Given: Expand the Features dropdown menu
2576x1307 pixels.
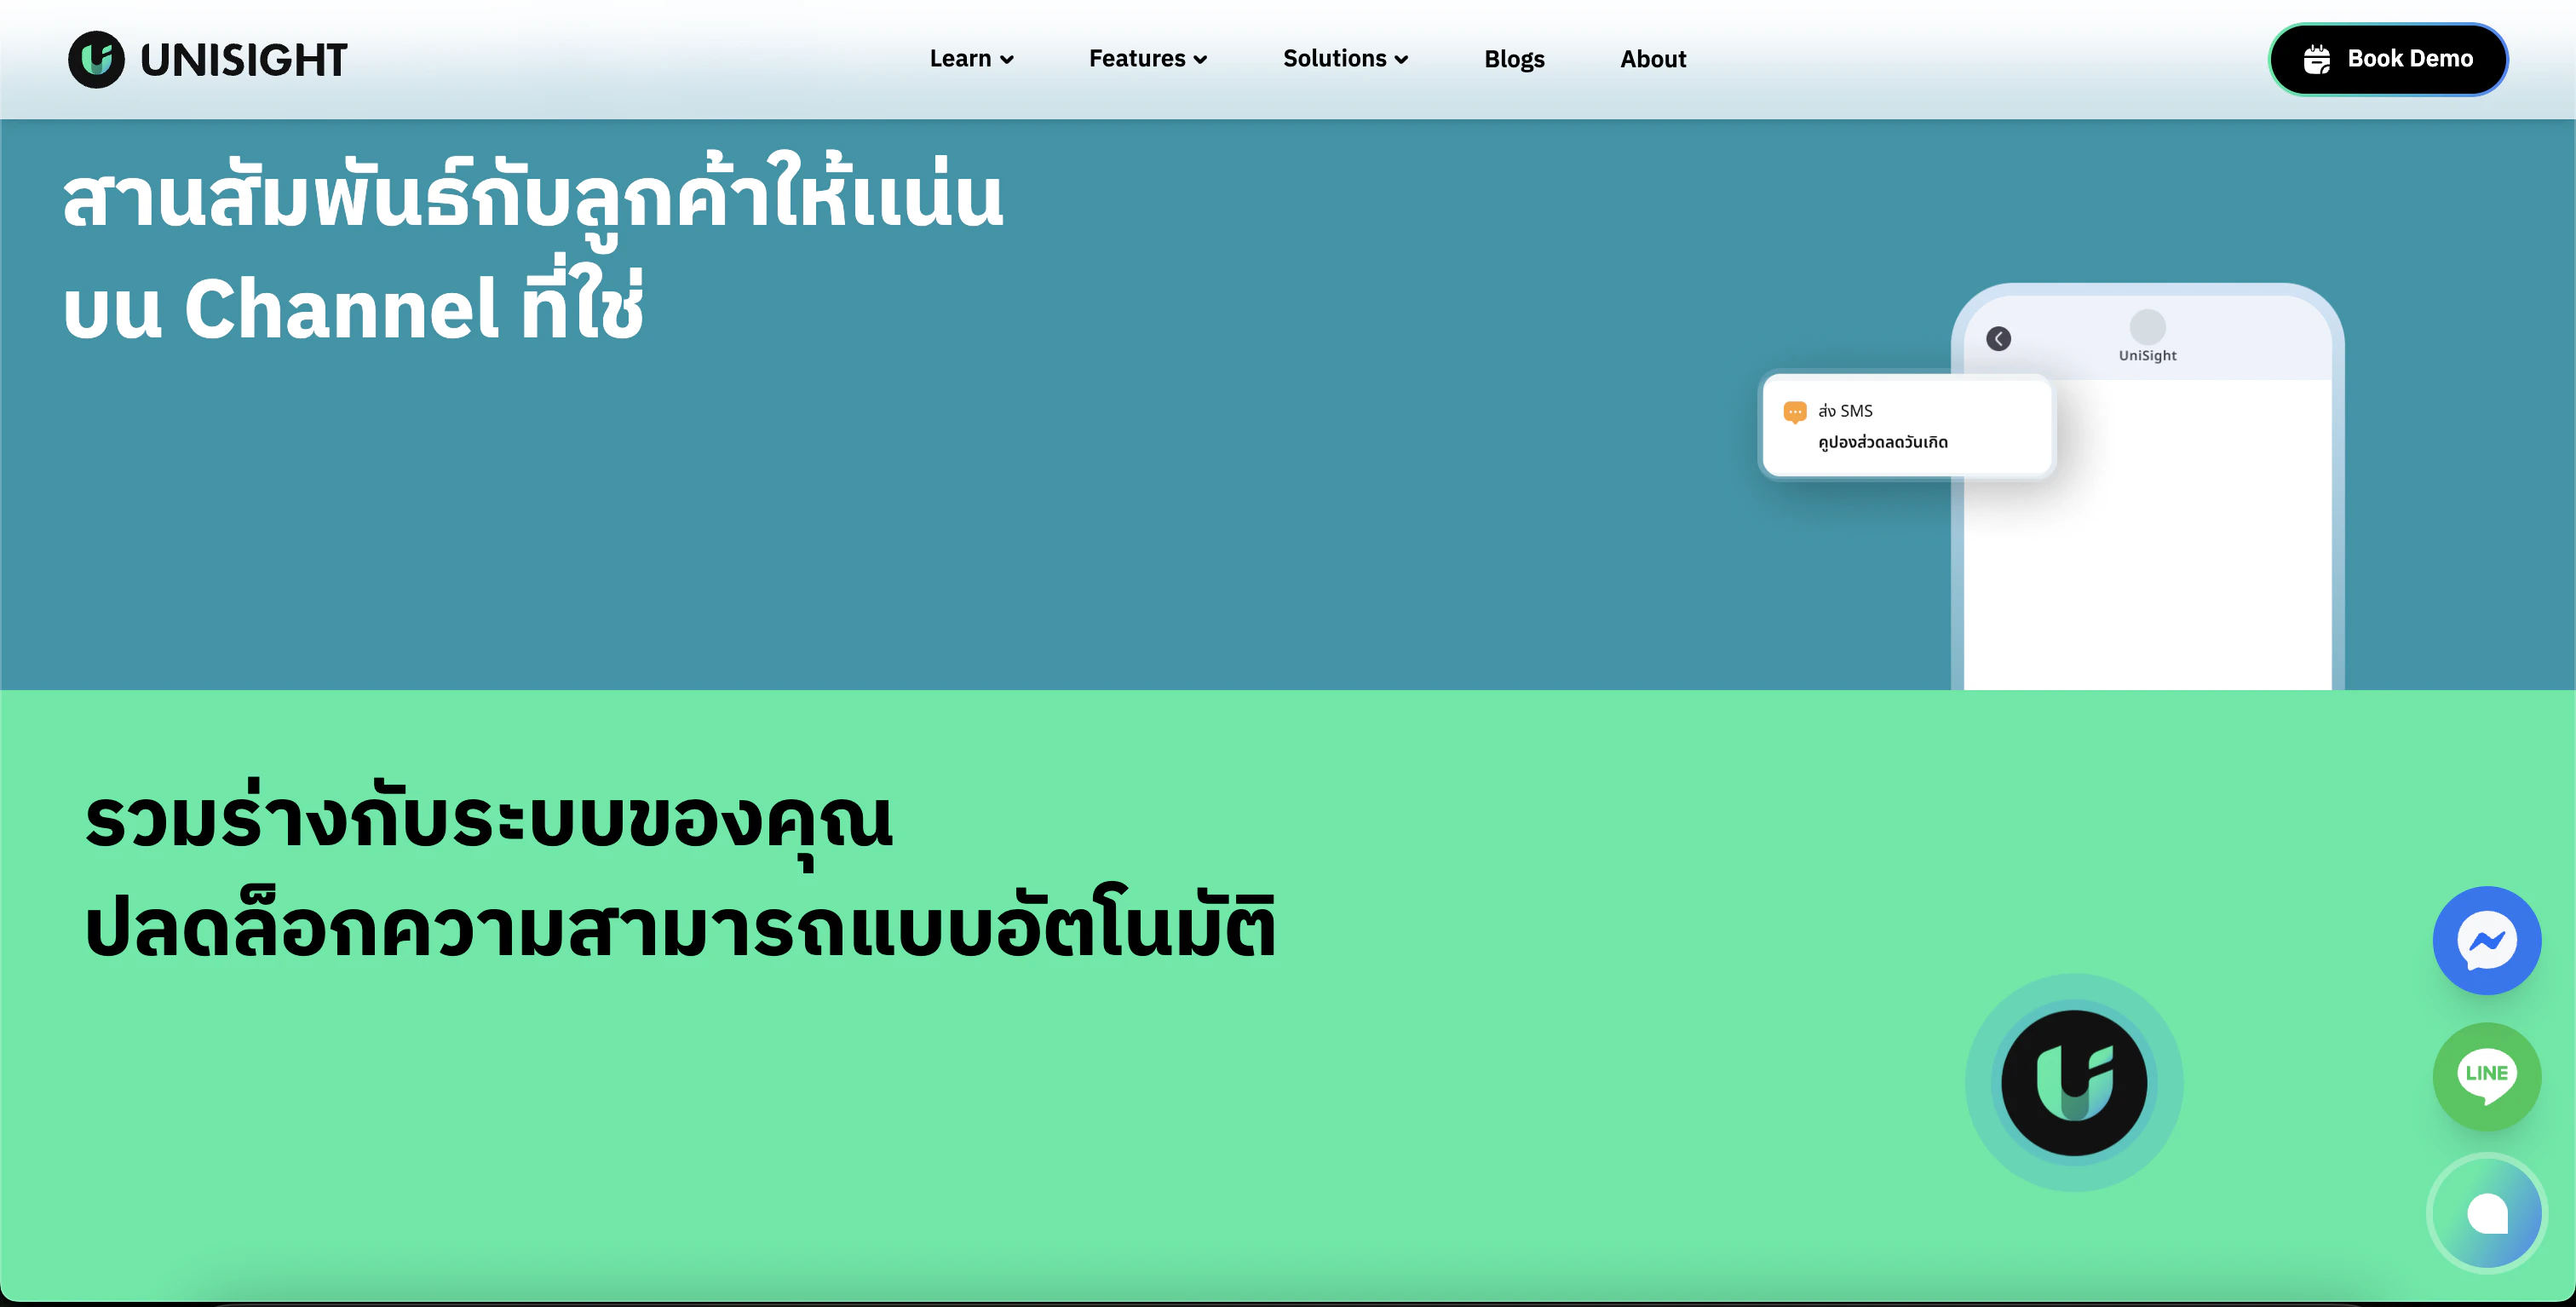Looking at the screenshot, I should (1148, 59).
